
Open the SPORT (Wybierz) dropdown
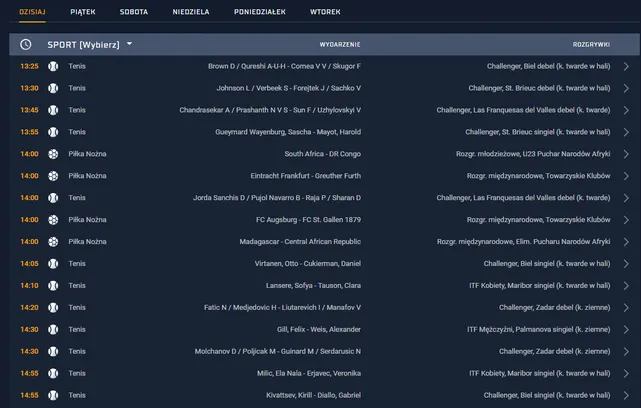pos(90,45)
